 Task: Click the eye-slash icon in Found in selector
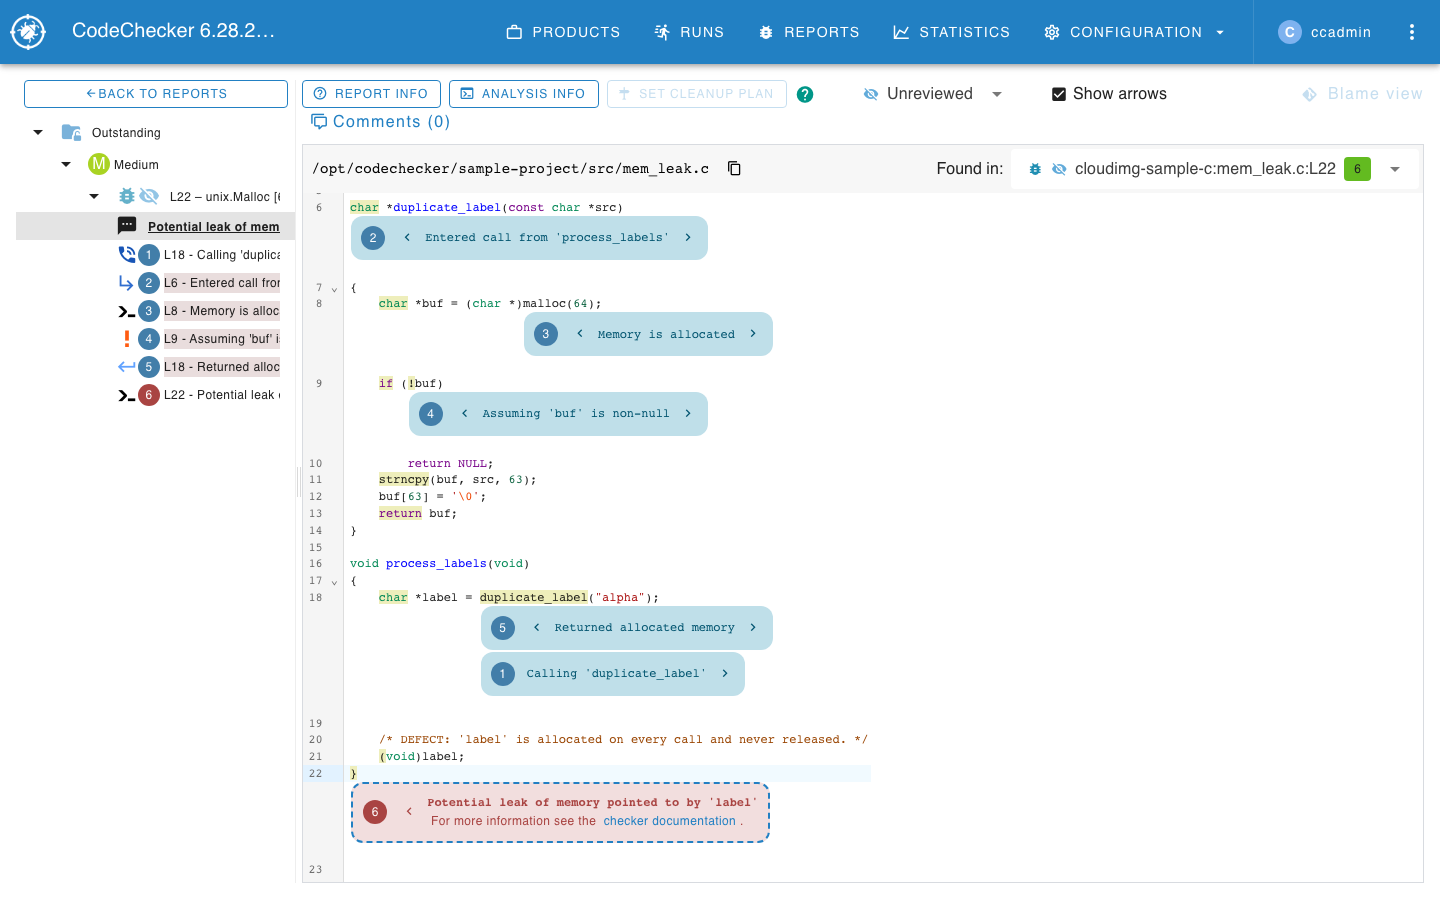point(1059,169)
